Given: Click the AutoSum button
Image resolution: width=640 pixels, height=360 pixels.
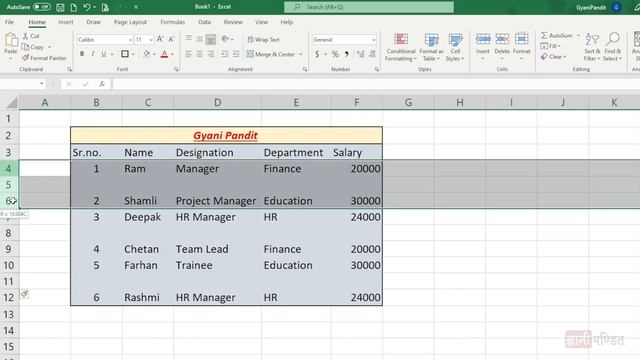Looking at the screenshot, I should point(557,36).
